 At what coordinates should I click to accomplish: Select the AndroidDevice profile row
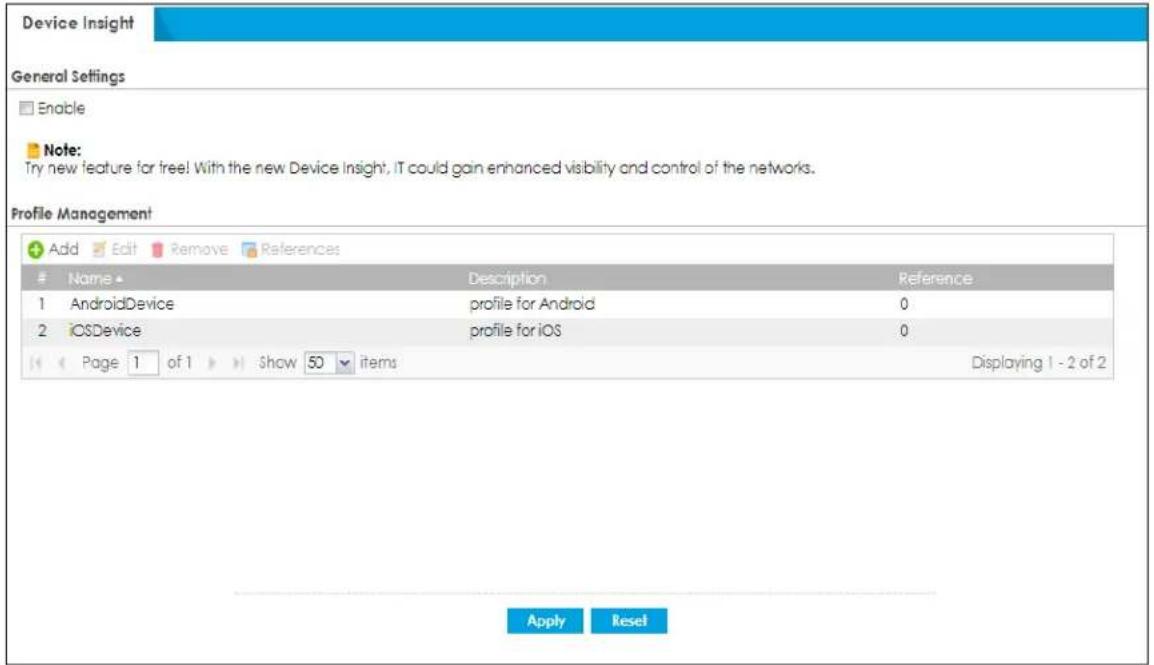(567, 304)
